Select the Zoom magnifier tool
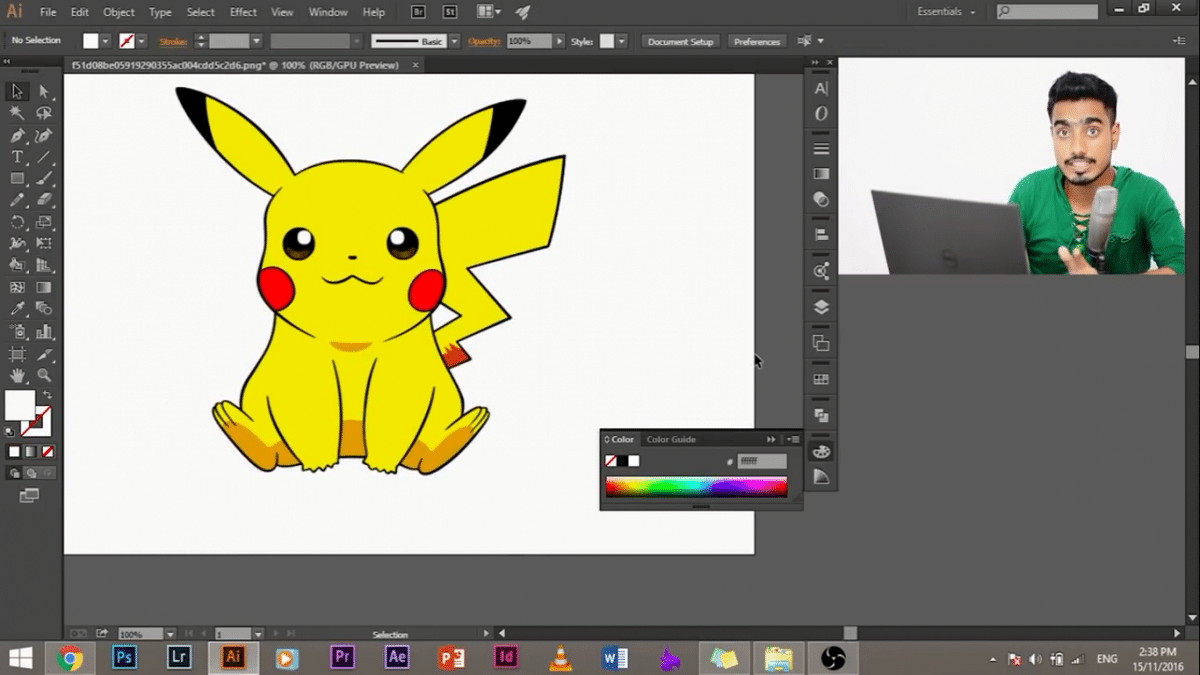Screen dimensions: 1200x675 click(x=44, y=376)
